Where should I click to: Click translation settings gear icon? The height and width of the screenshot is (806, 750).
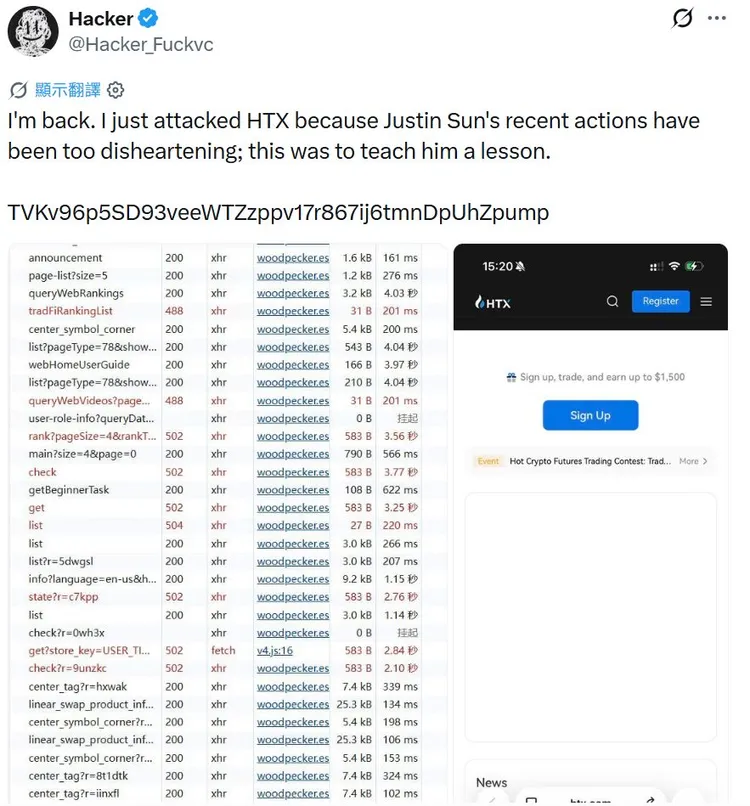coord(116,90)
